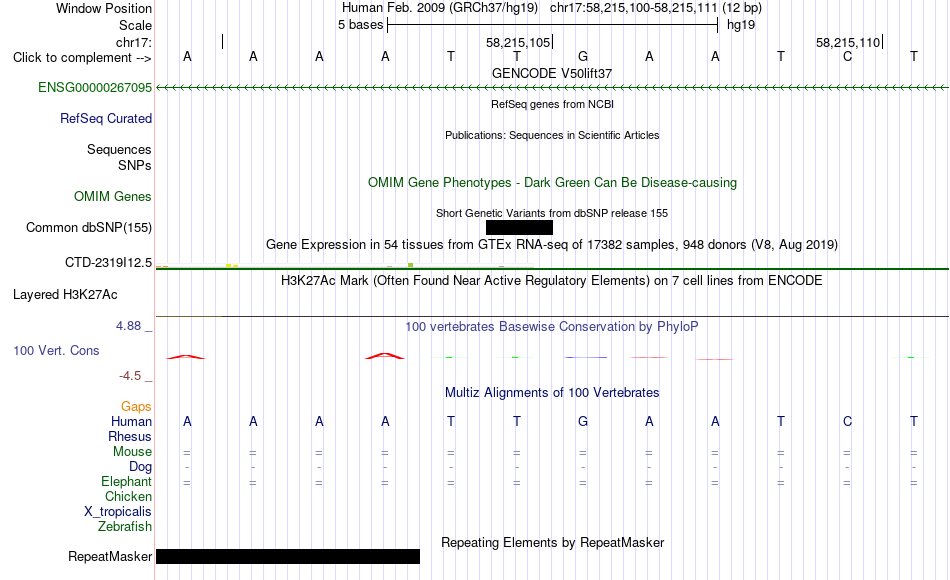Image resolution: width=950 pixels, height=580 pixels.
Task: Click the GTEx Gene Expression title
Action: coord(552,245)
